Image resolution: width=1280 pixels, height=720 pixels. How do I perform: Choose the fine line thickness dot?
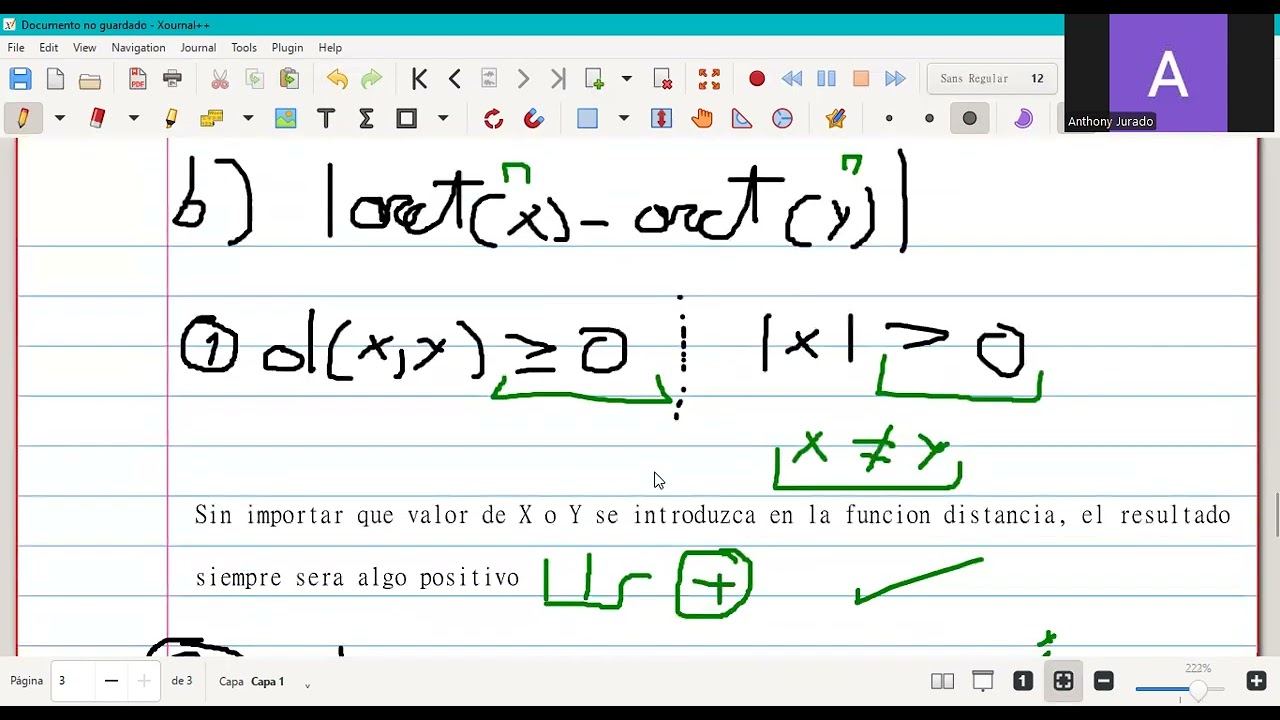[889, 118]
